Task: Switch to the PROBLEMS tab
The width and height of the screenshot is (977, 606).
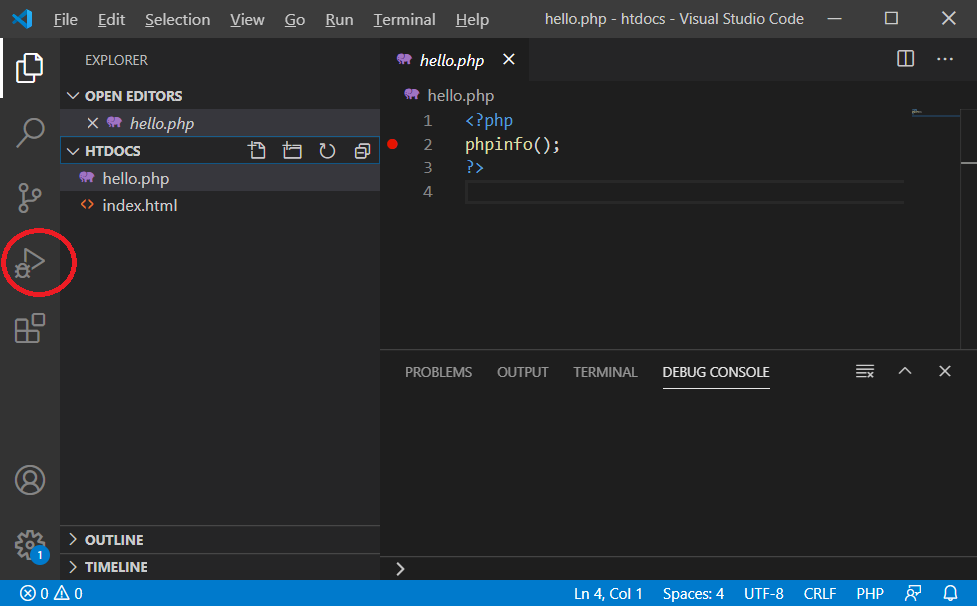Action: coord(438,372)
